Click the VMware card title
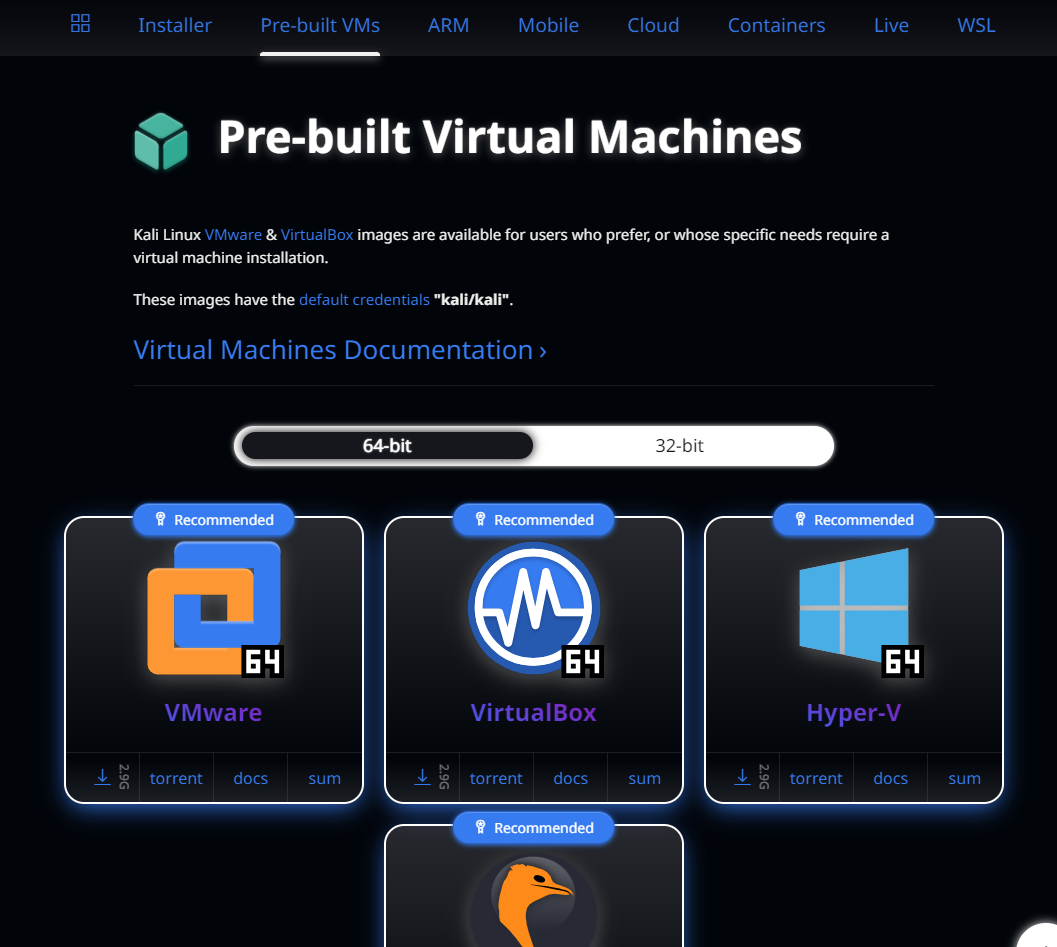 tap(214, 712)
